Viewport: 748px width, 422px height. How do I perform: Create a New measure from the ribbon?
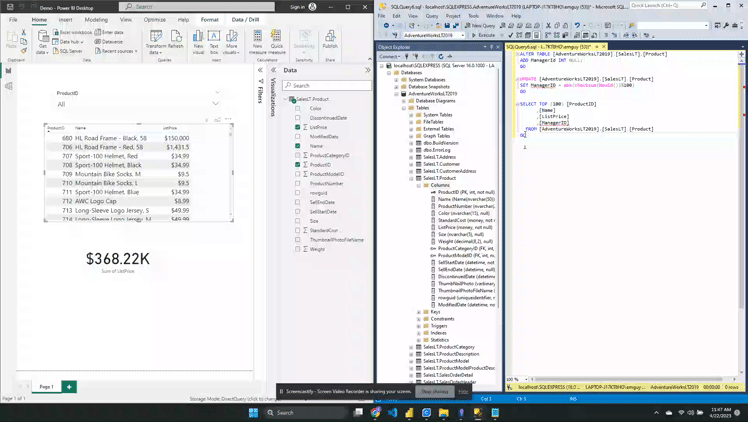(x=257, y=39)
